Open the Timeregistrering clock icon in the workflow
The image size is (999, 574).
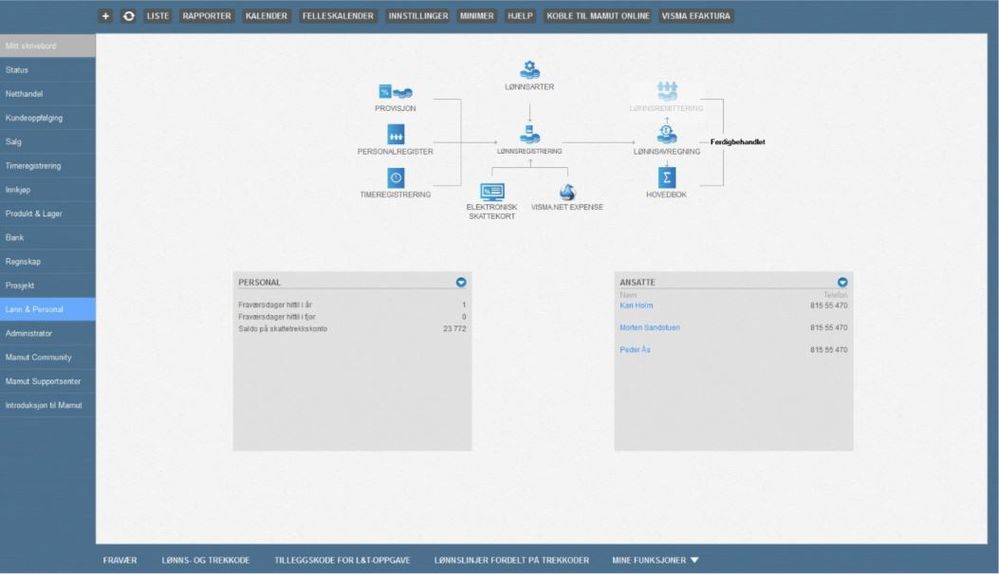pyautogui.click(x=396, y=178)
